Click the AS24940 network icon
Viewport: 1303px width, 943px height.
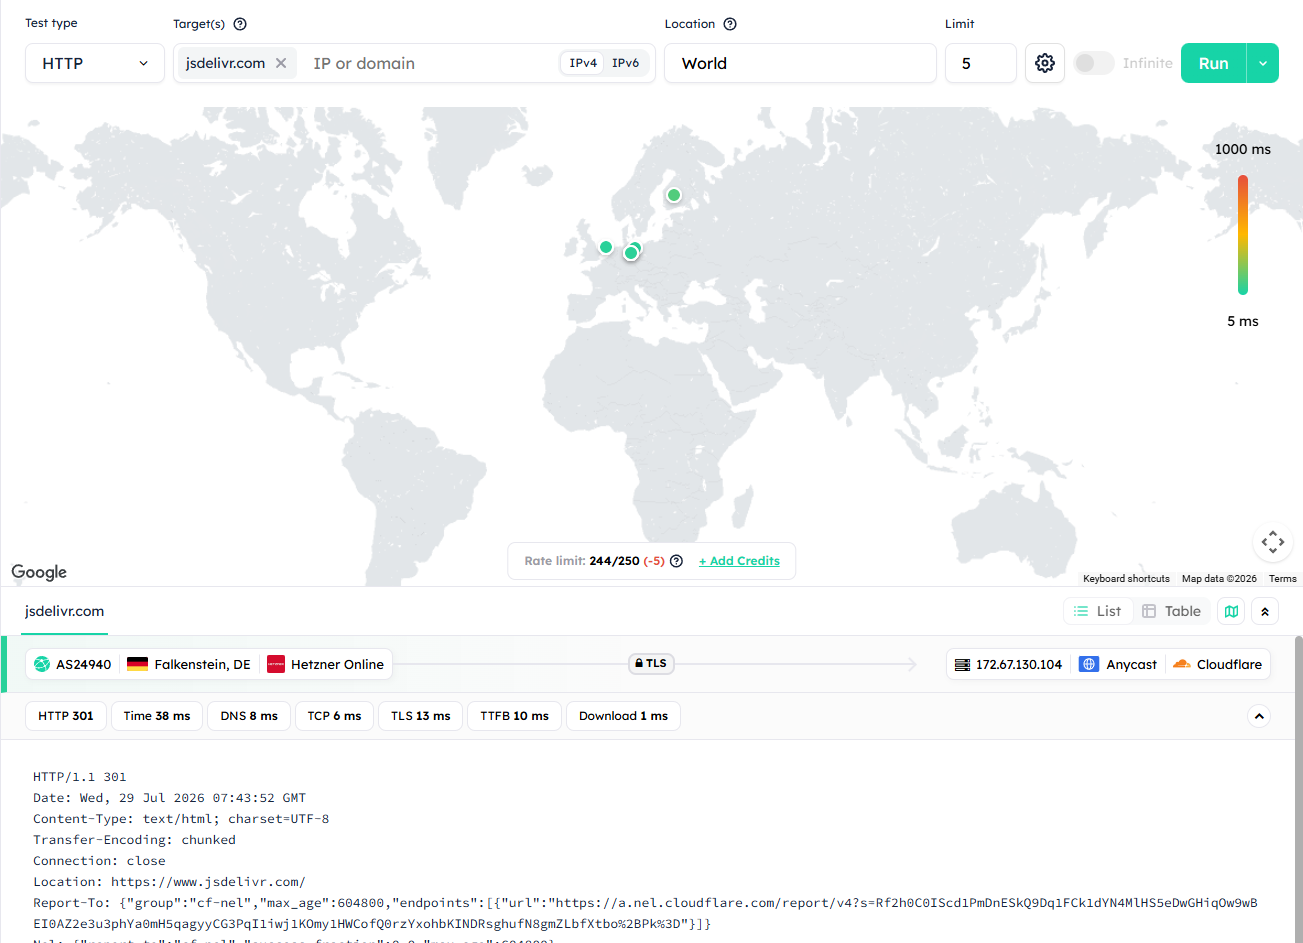tap(42, 664)
